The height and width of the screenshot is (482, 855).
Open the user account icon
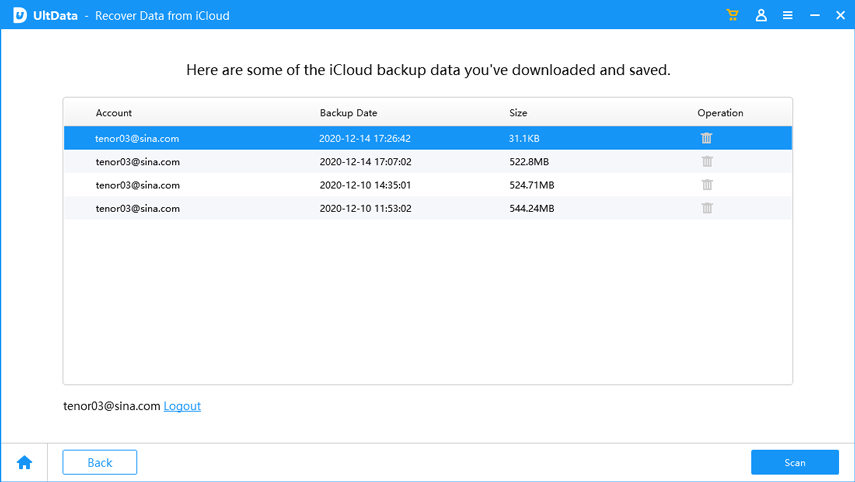coord(761,15)
